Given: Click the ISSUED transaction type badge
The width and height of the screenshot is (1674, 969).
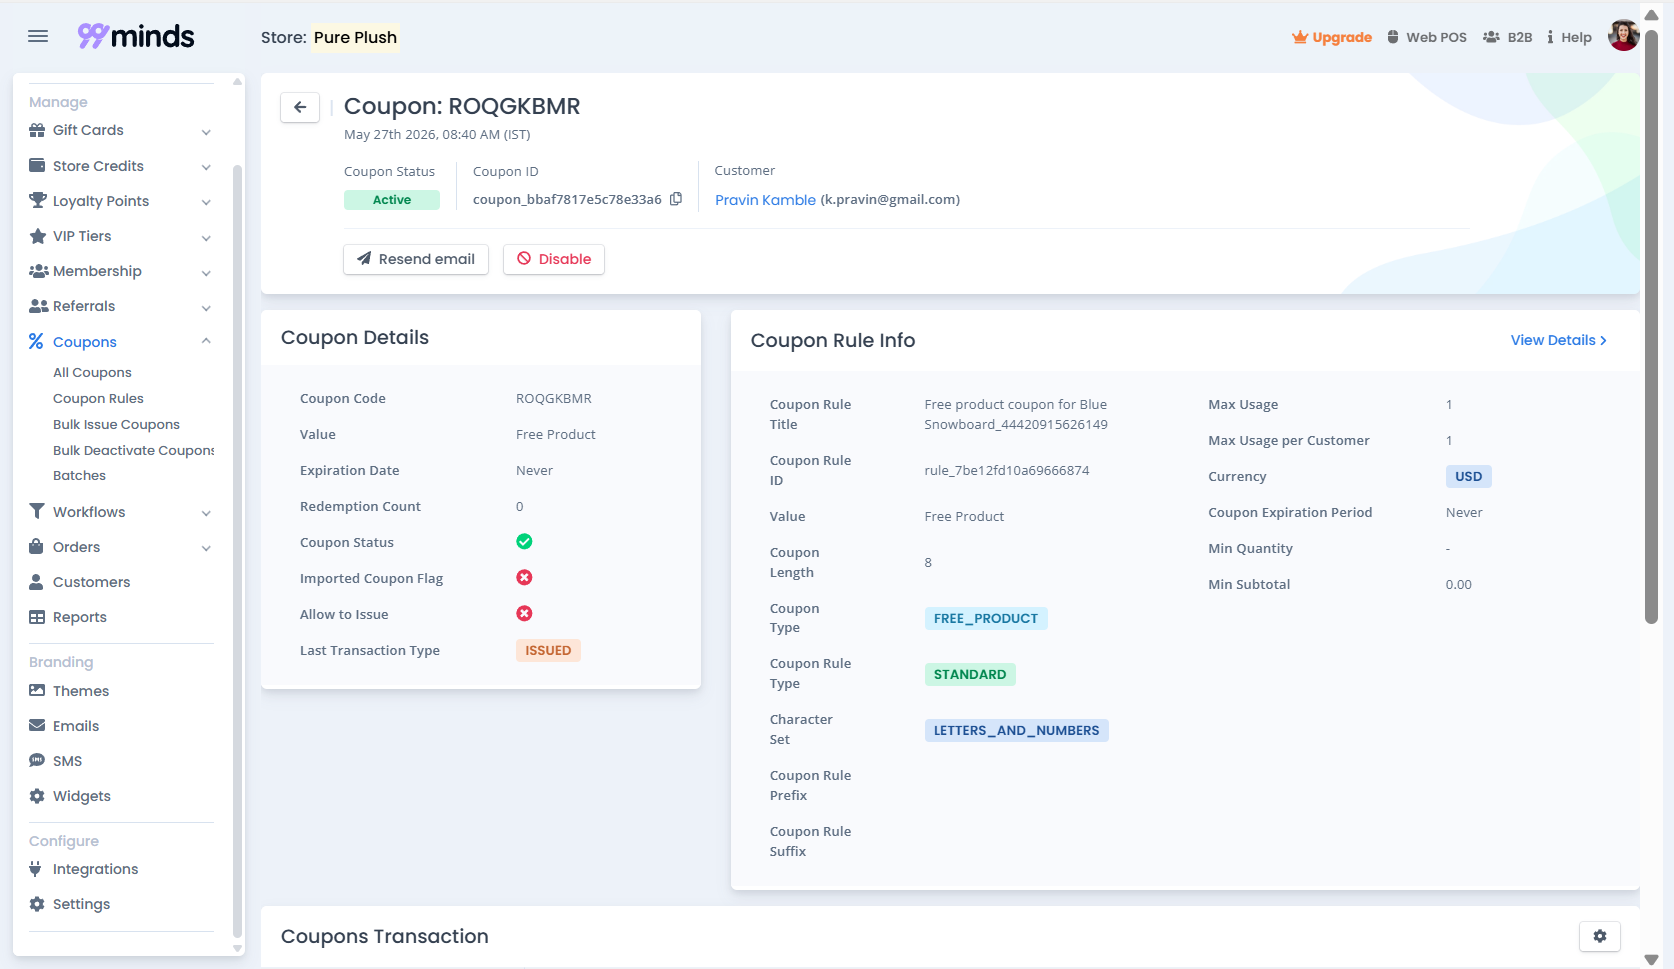Looking at the screenshot, I should [548, 650].
